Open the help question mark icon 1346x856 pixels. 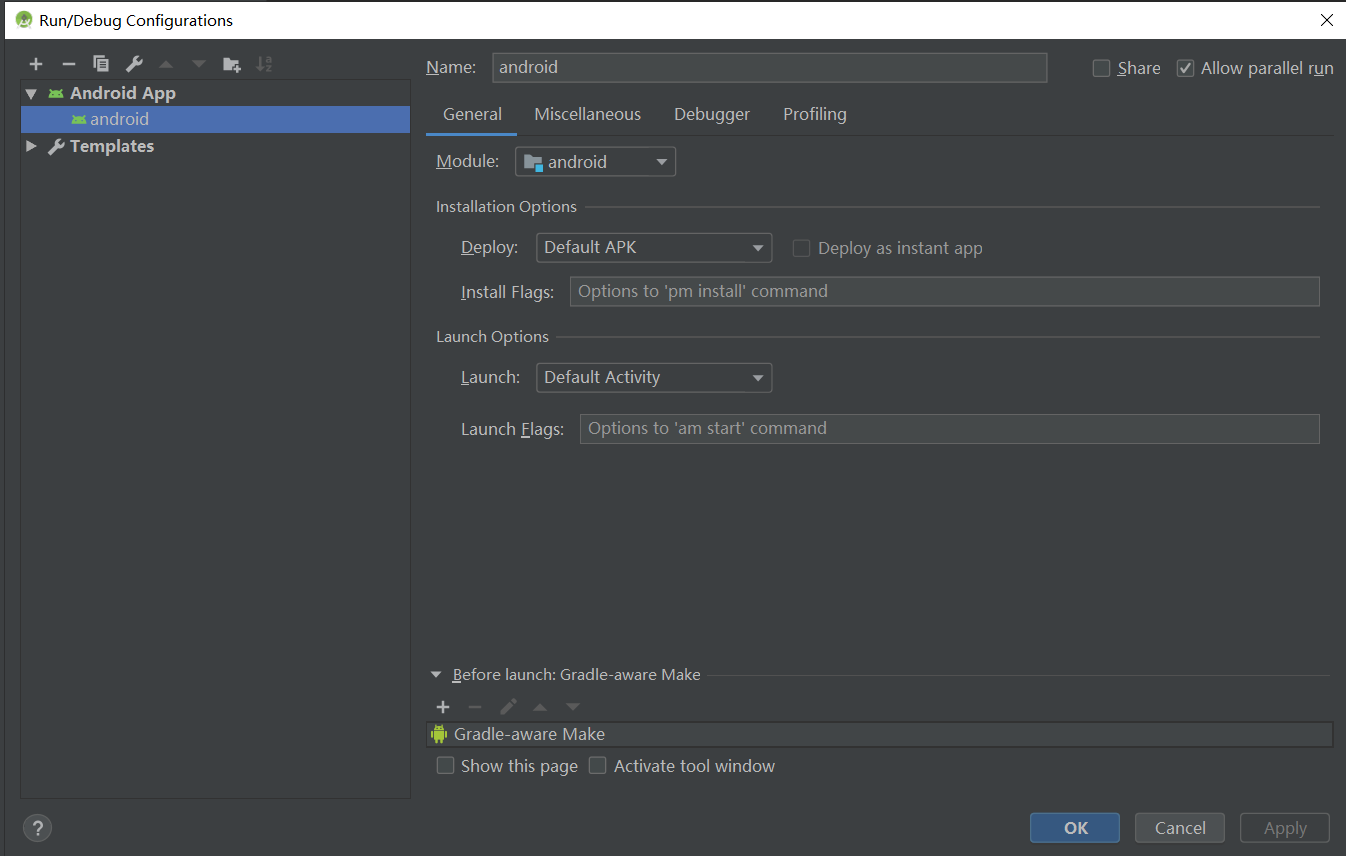point(37,828)
